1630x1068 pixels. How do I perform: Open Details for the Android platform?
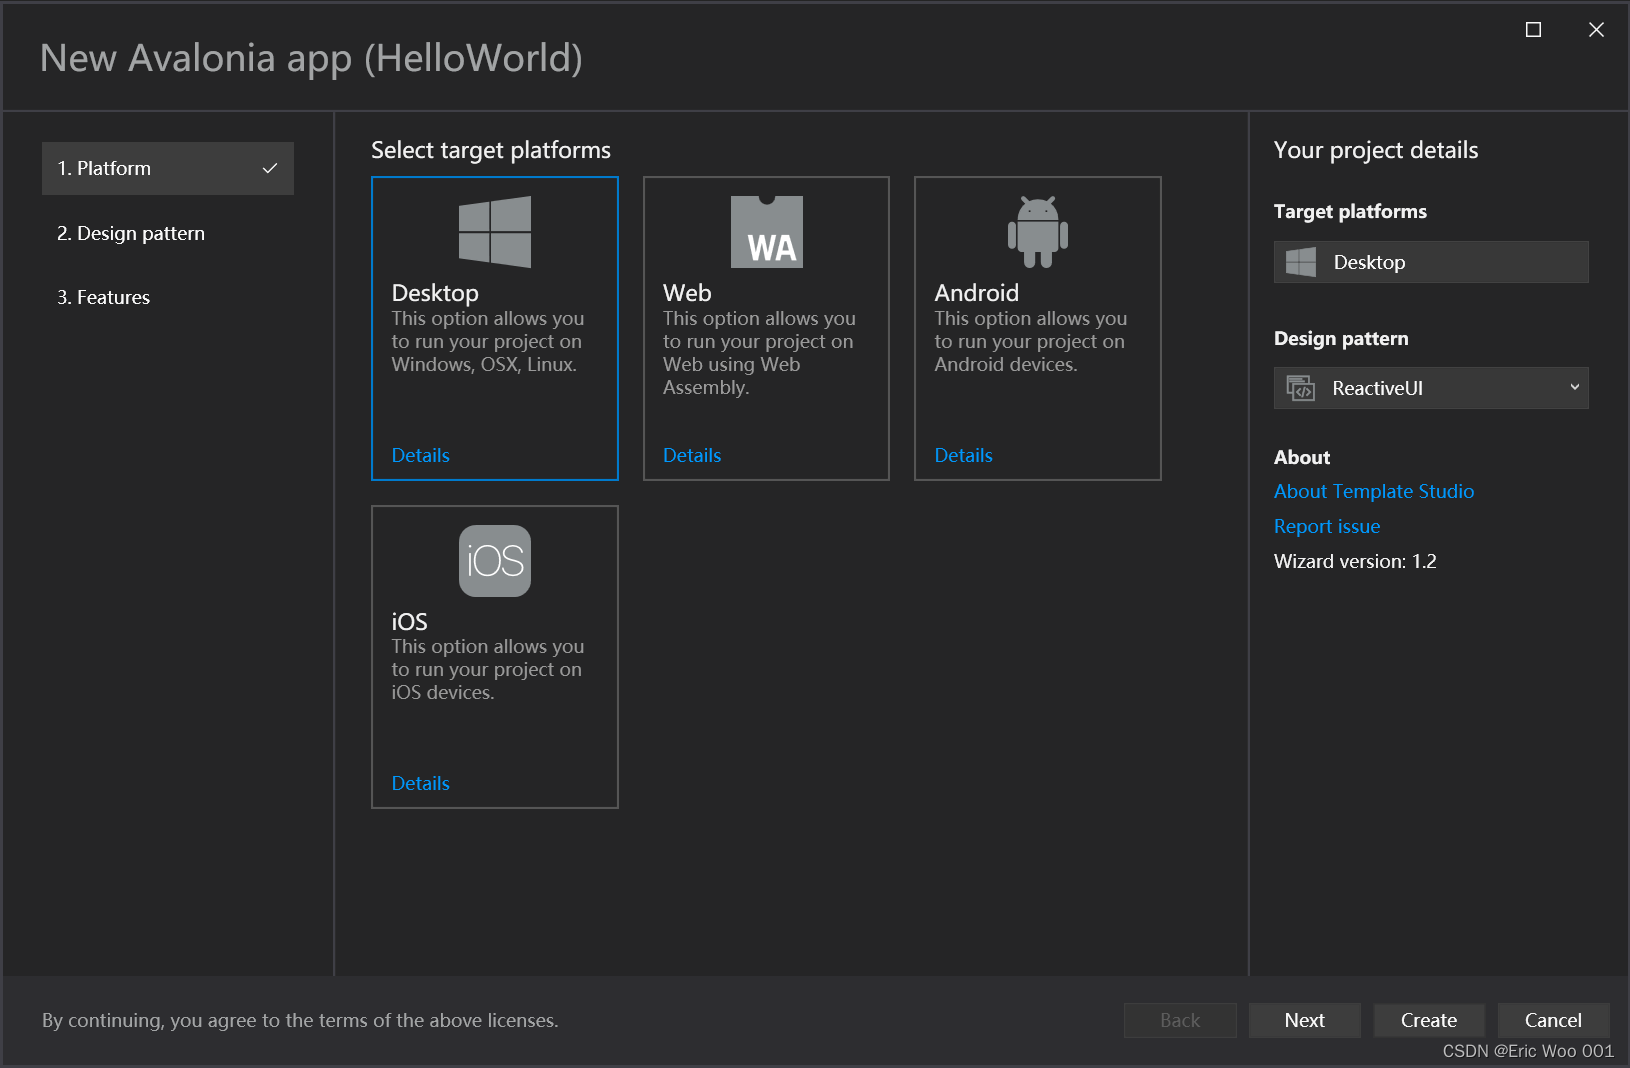click(x=963, y=455)
